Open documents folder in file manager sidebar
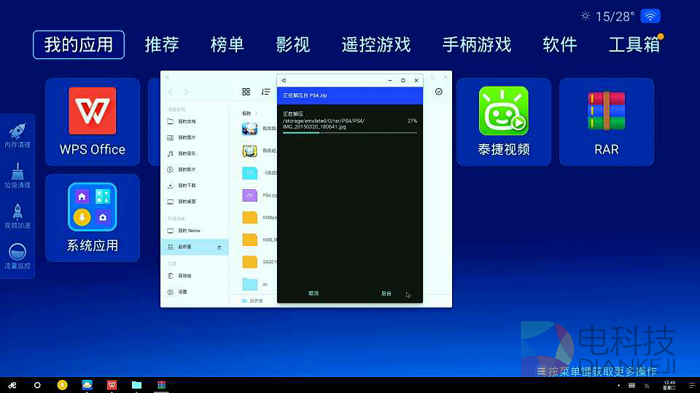This screenshot has width=700, height=393. tap(195, 121)
